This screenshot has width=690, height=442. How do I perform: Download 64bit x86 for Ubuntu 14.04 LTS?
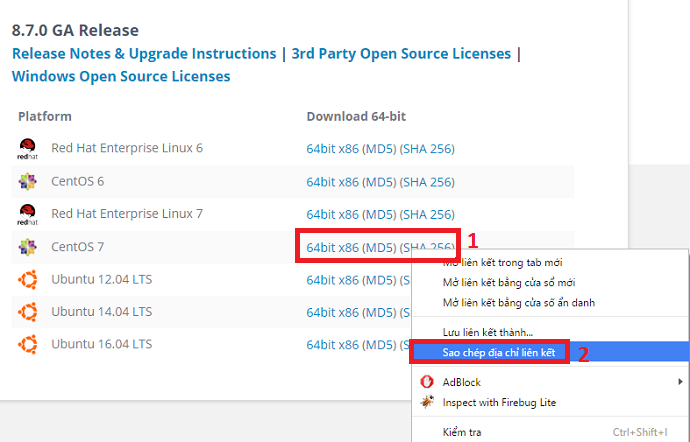point(332,313)
